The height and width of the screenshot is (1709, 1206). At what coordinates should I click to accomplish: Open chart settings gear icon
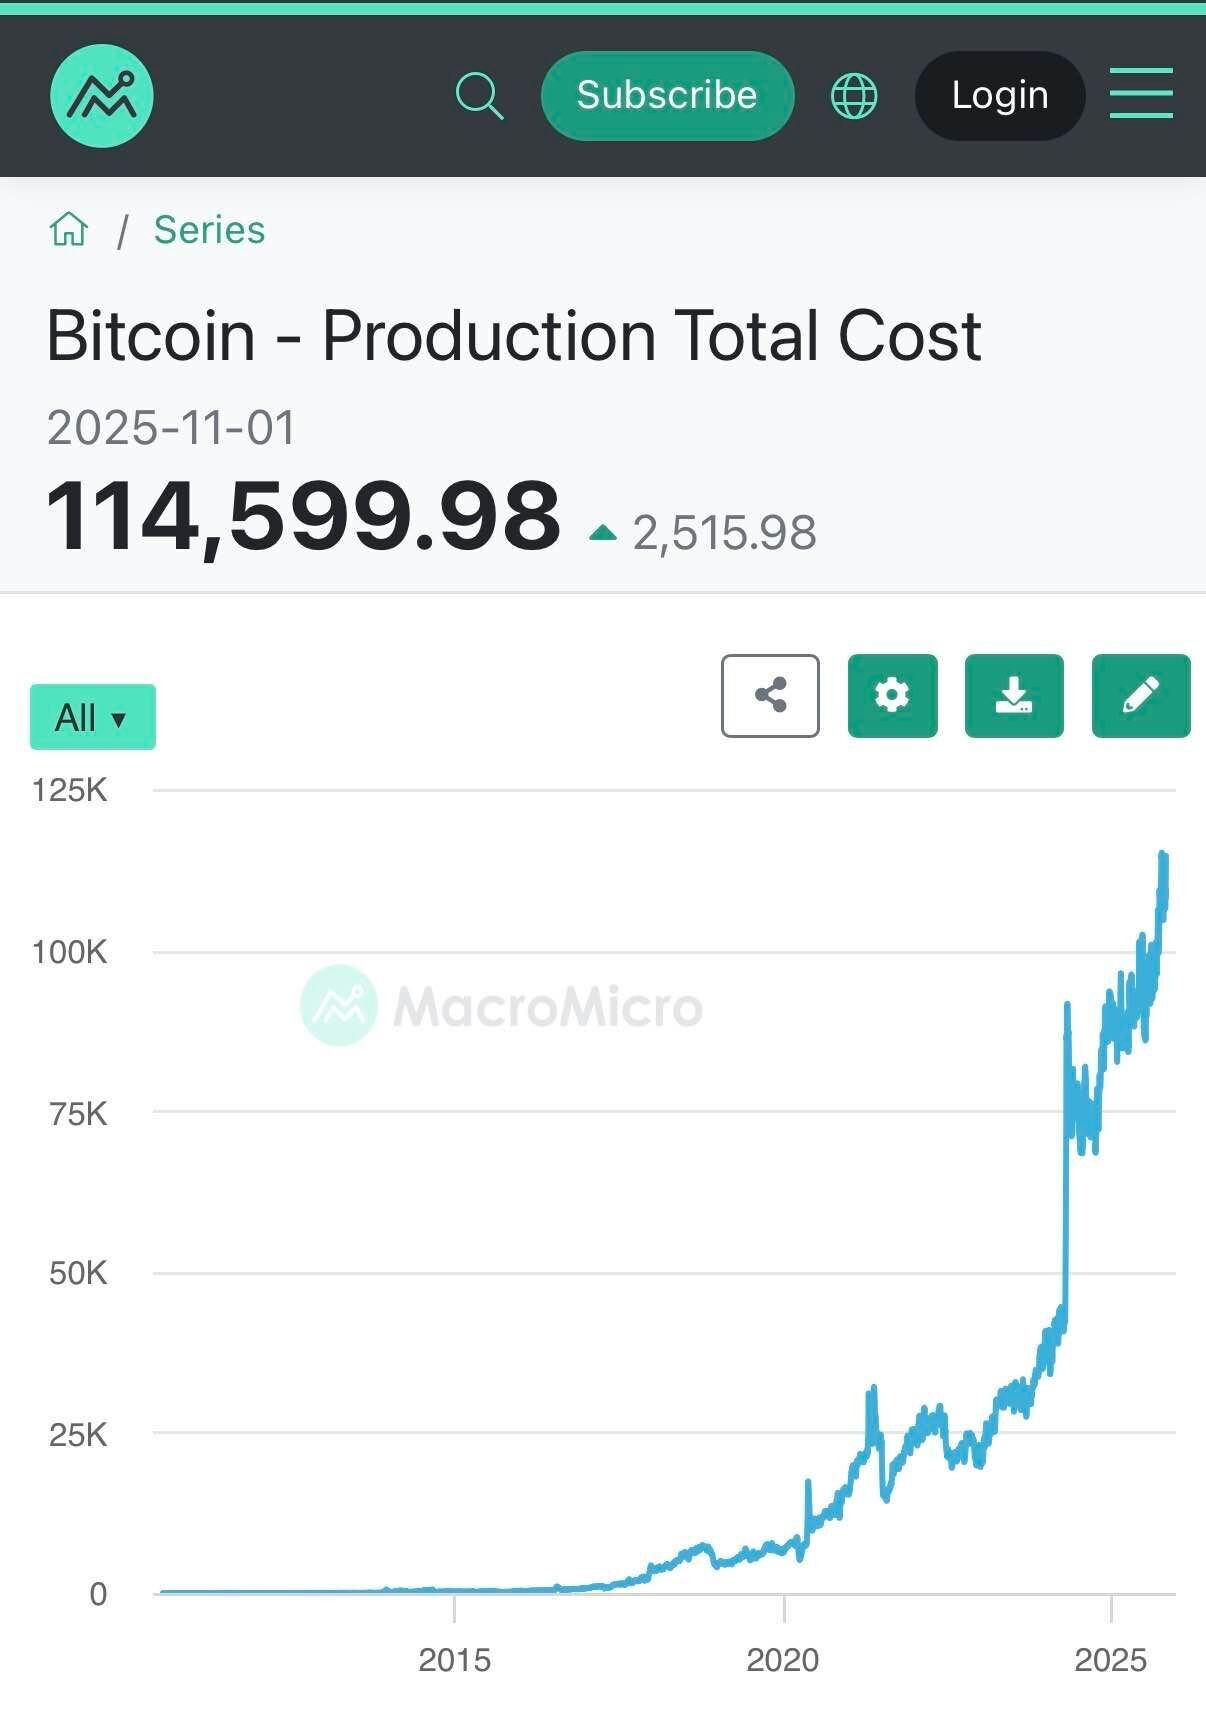click(x=892, y=696)
